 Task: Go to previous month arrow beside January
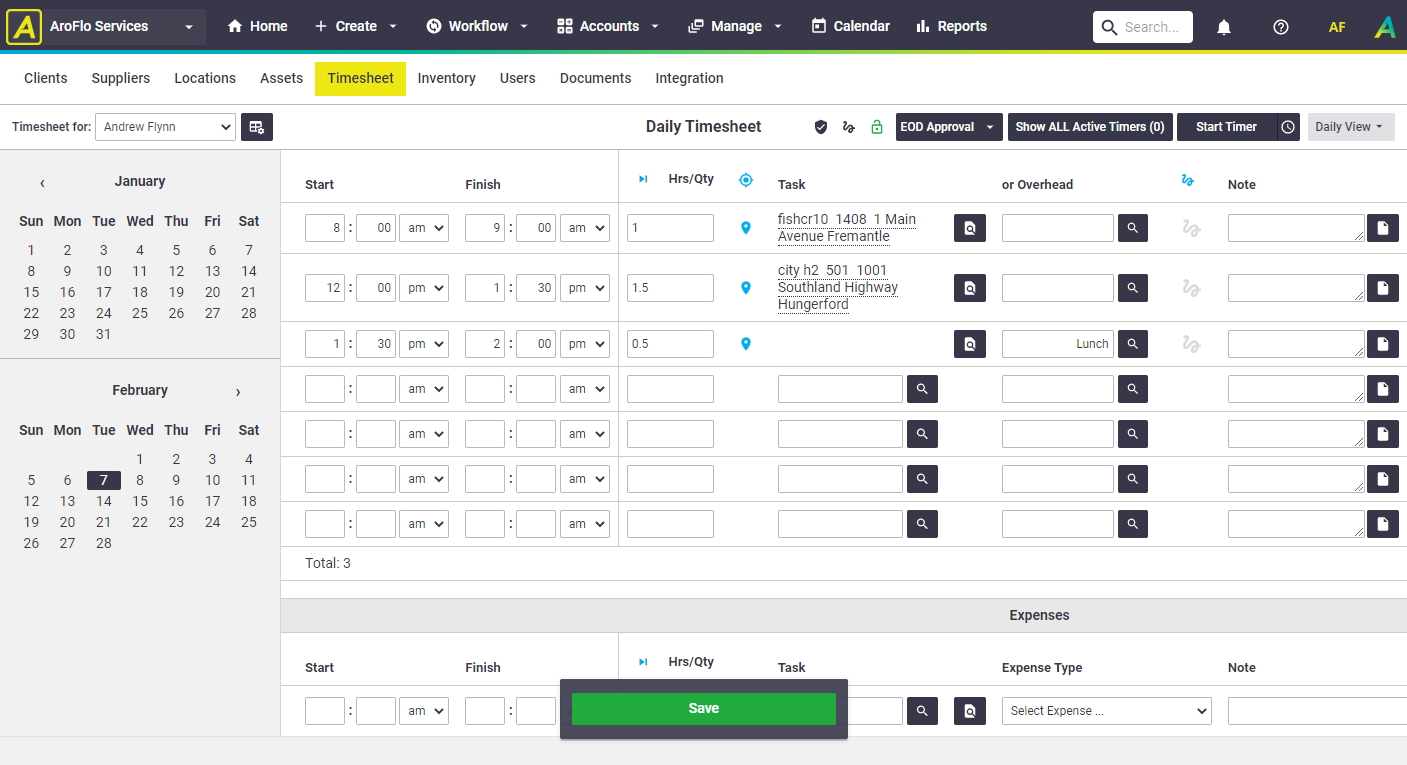click(42, 183)
